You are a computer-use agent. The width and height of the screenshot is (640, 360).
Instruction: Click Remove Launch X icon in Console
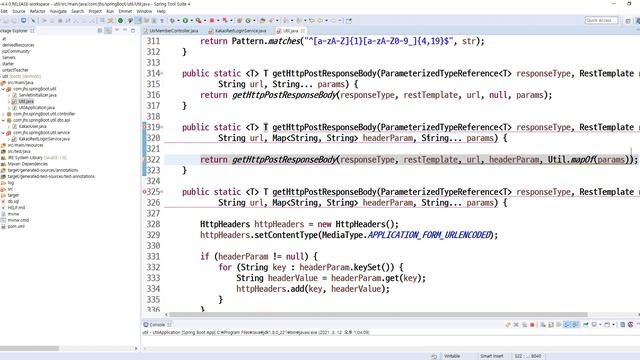[516, 325]
